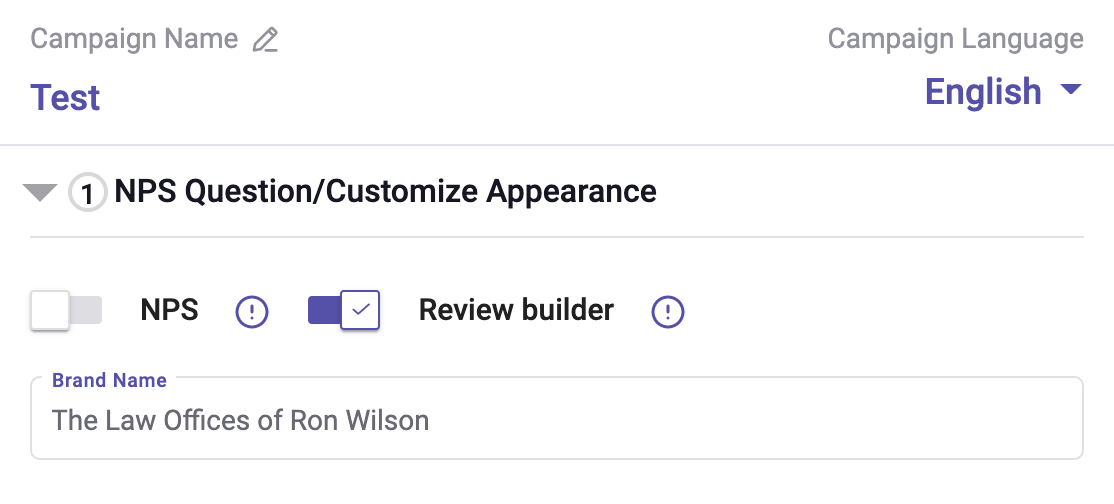Click the pencil icon to edit campaign name
The height and width of the screenshot is (504, 1114).
tap(265, 40)
